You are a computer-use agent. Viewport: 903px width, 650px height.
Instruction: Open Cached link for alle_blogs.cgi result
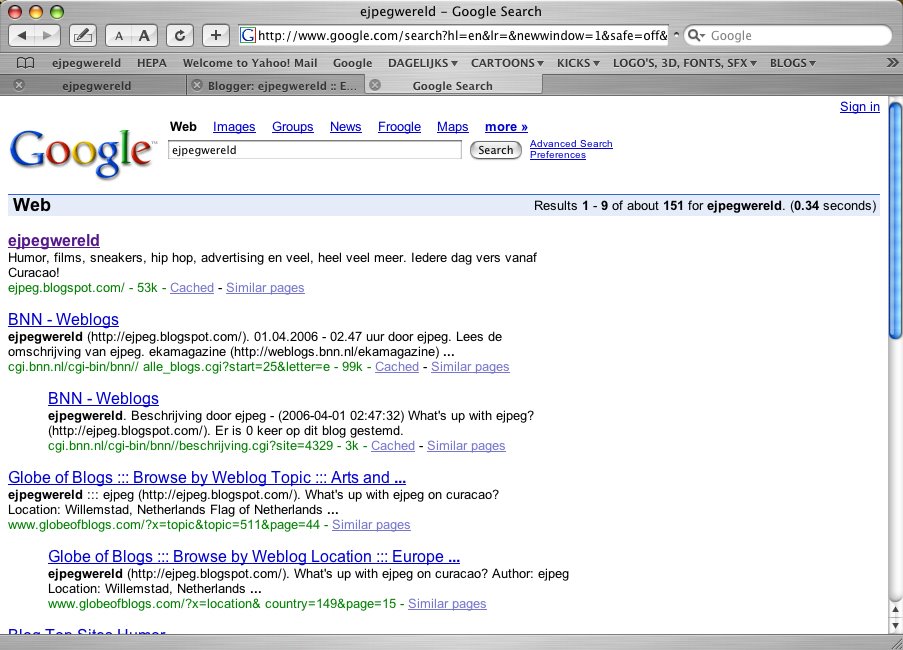coord(397,366)
